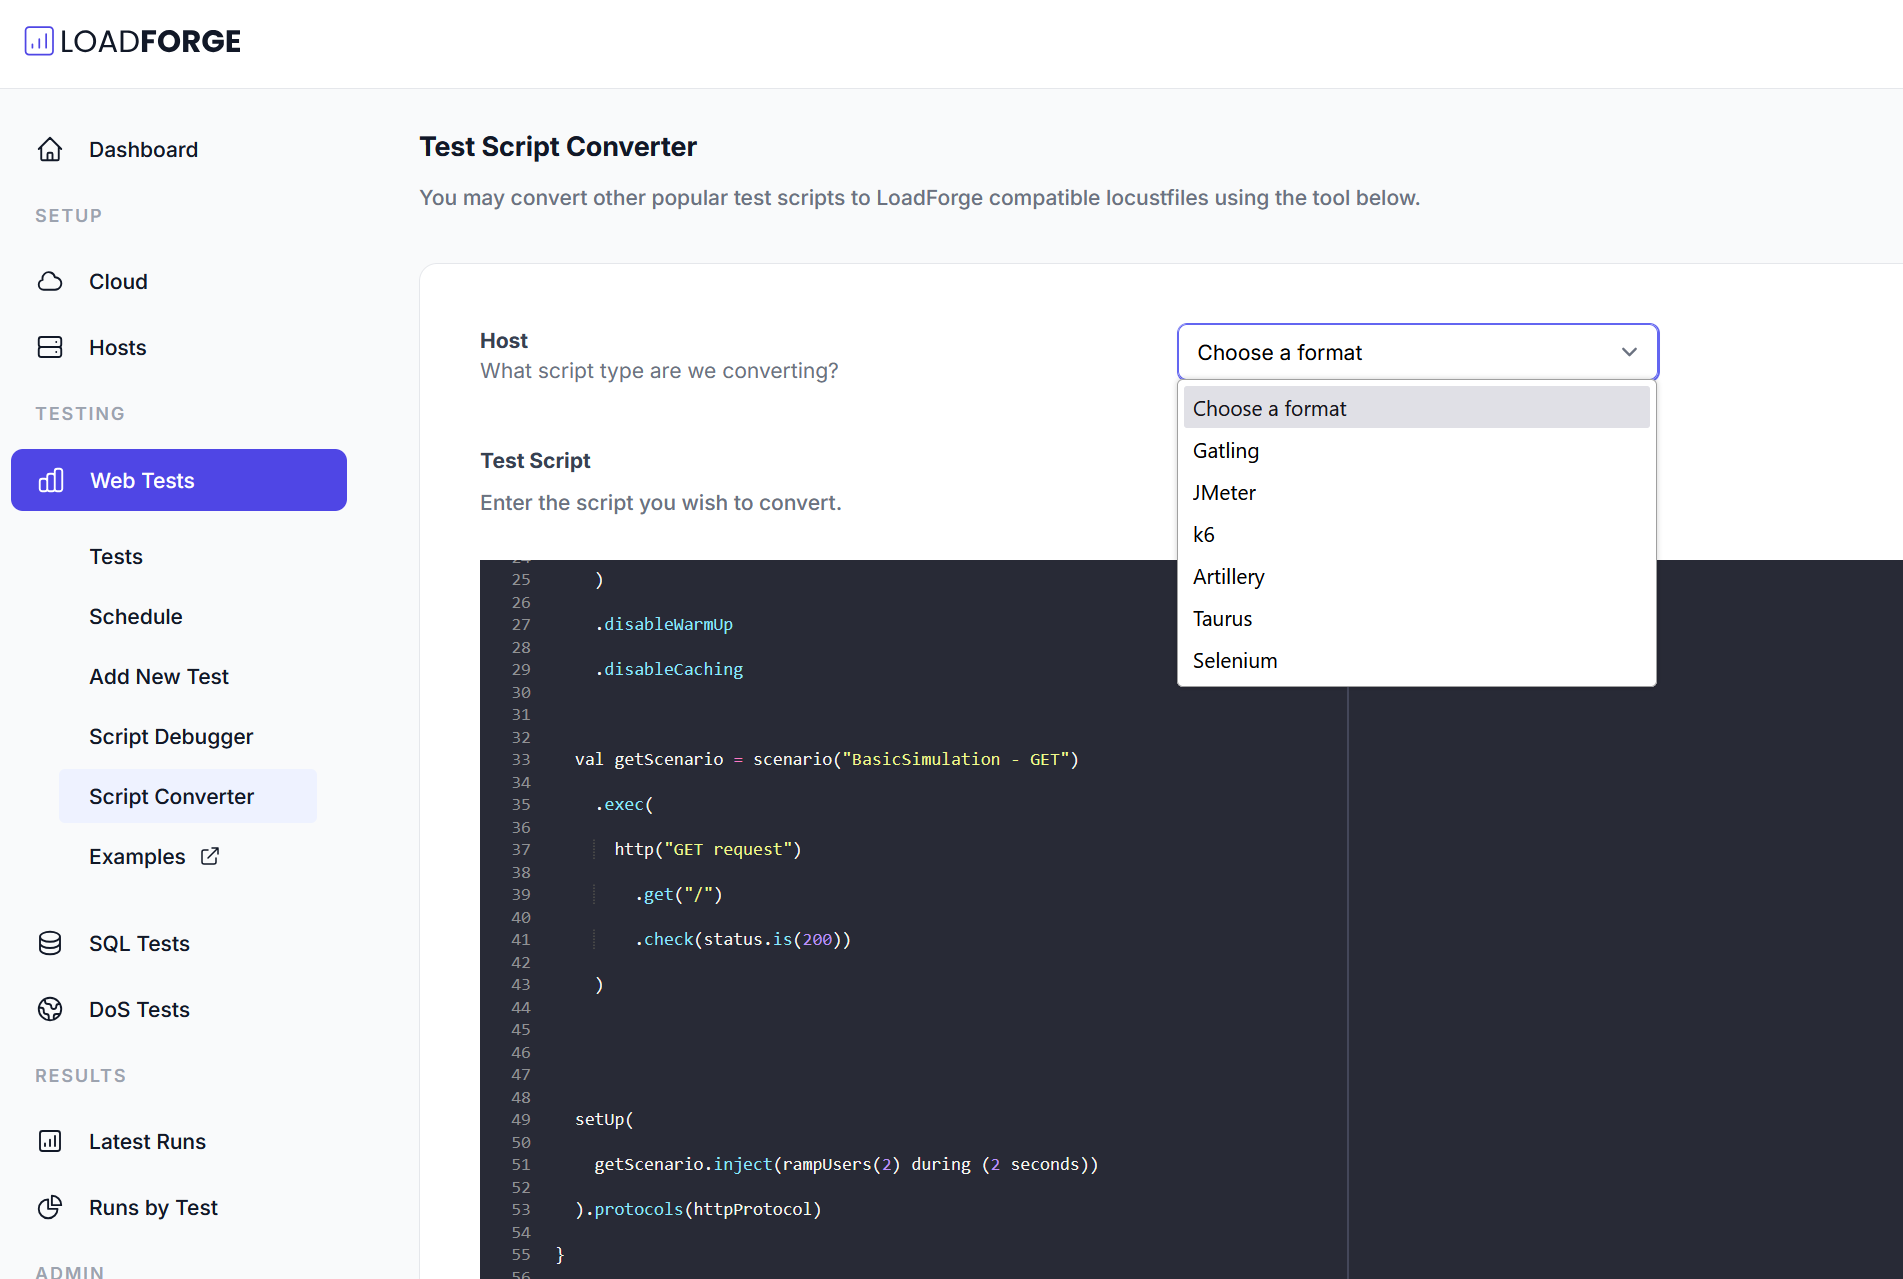This screenshot has width=1903, height=1279.
Task: Click the Web Tests bar chart icon
Action: click(x=51, y=480)
